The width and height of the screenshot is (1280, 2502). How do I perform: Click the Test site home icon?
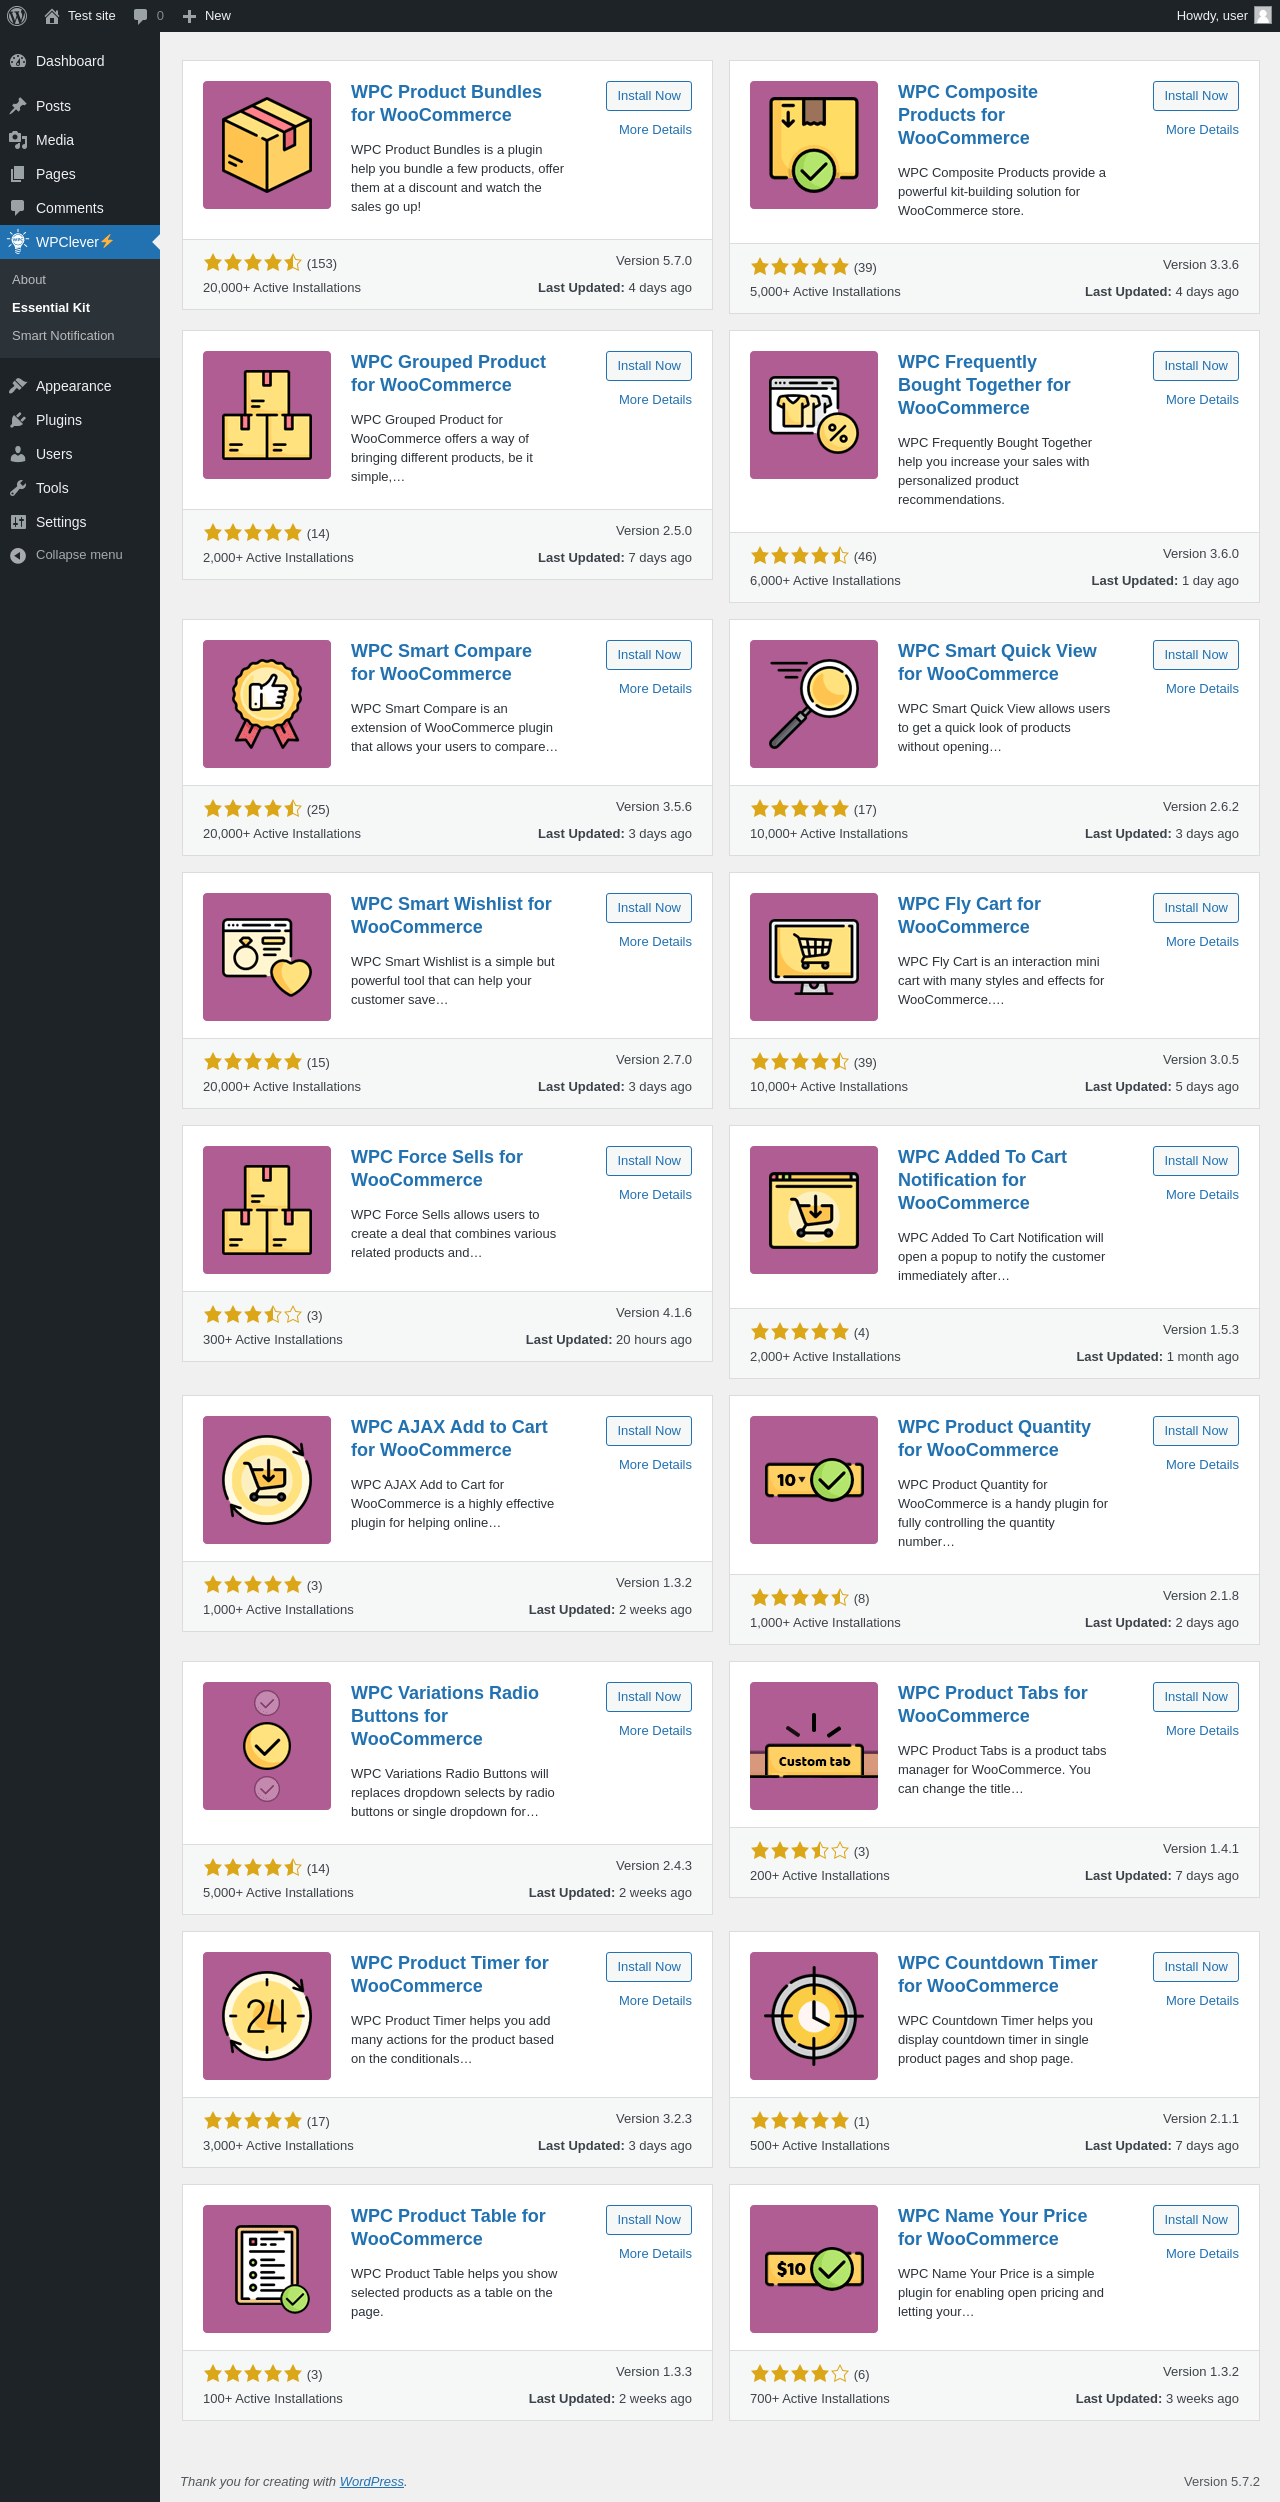point(52,16)
